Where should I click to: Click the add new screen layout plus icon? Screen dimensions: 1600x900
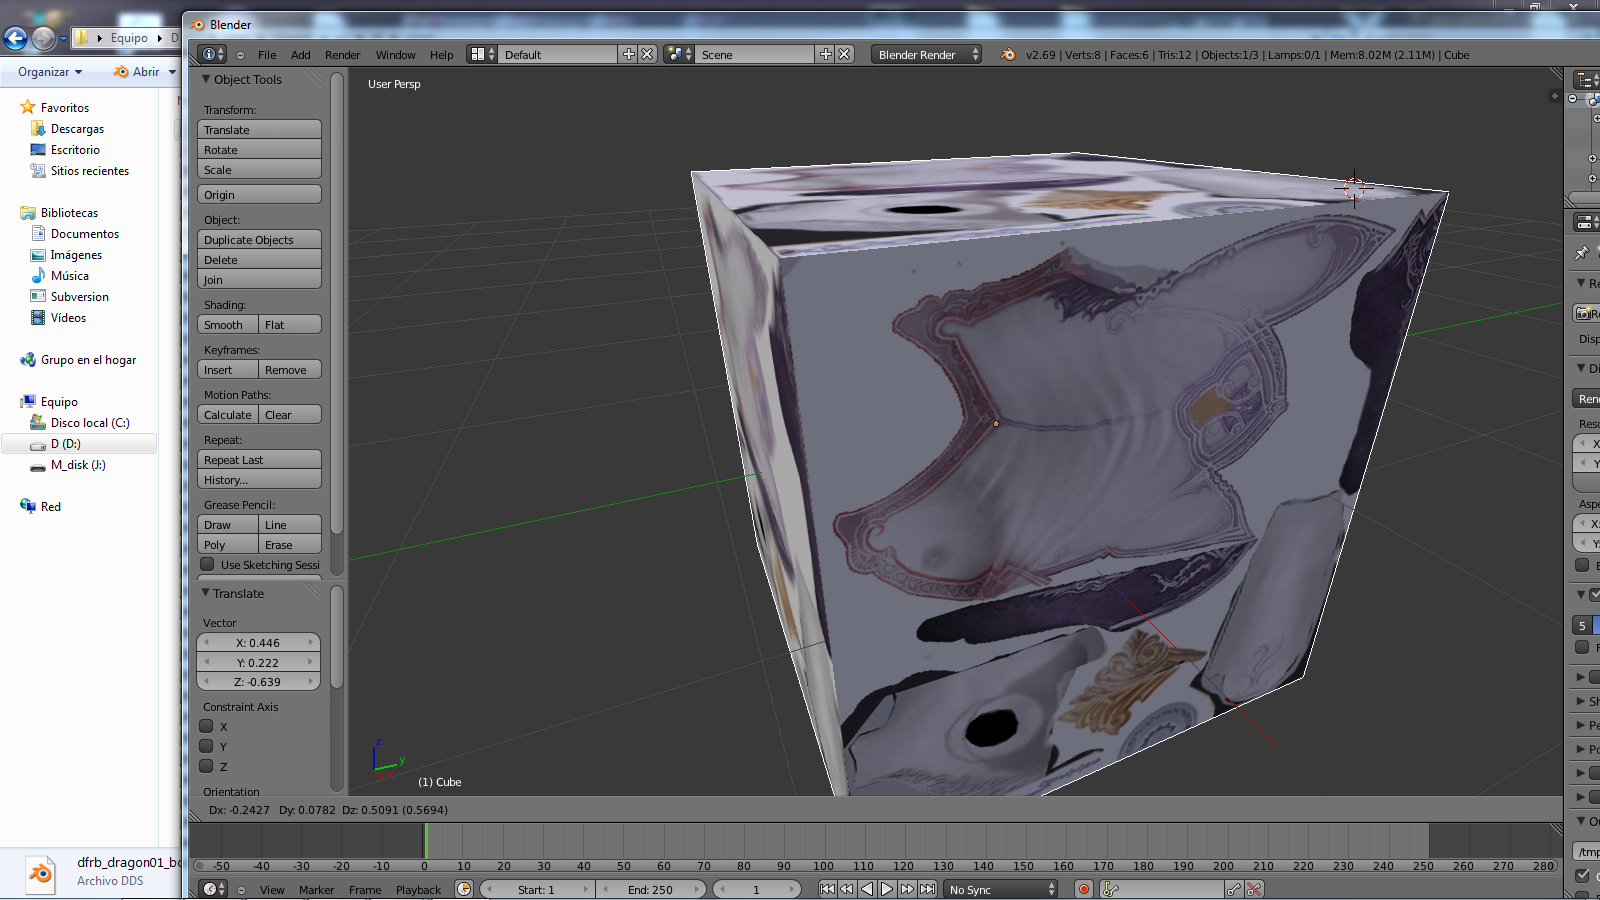(628, 54)
